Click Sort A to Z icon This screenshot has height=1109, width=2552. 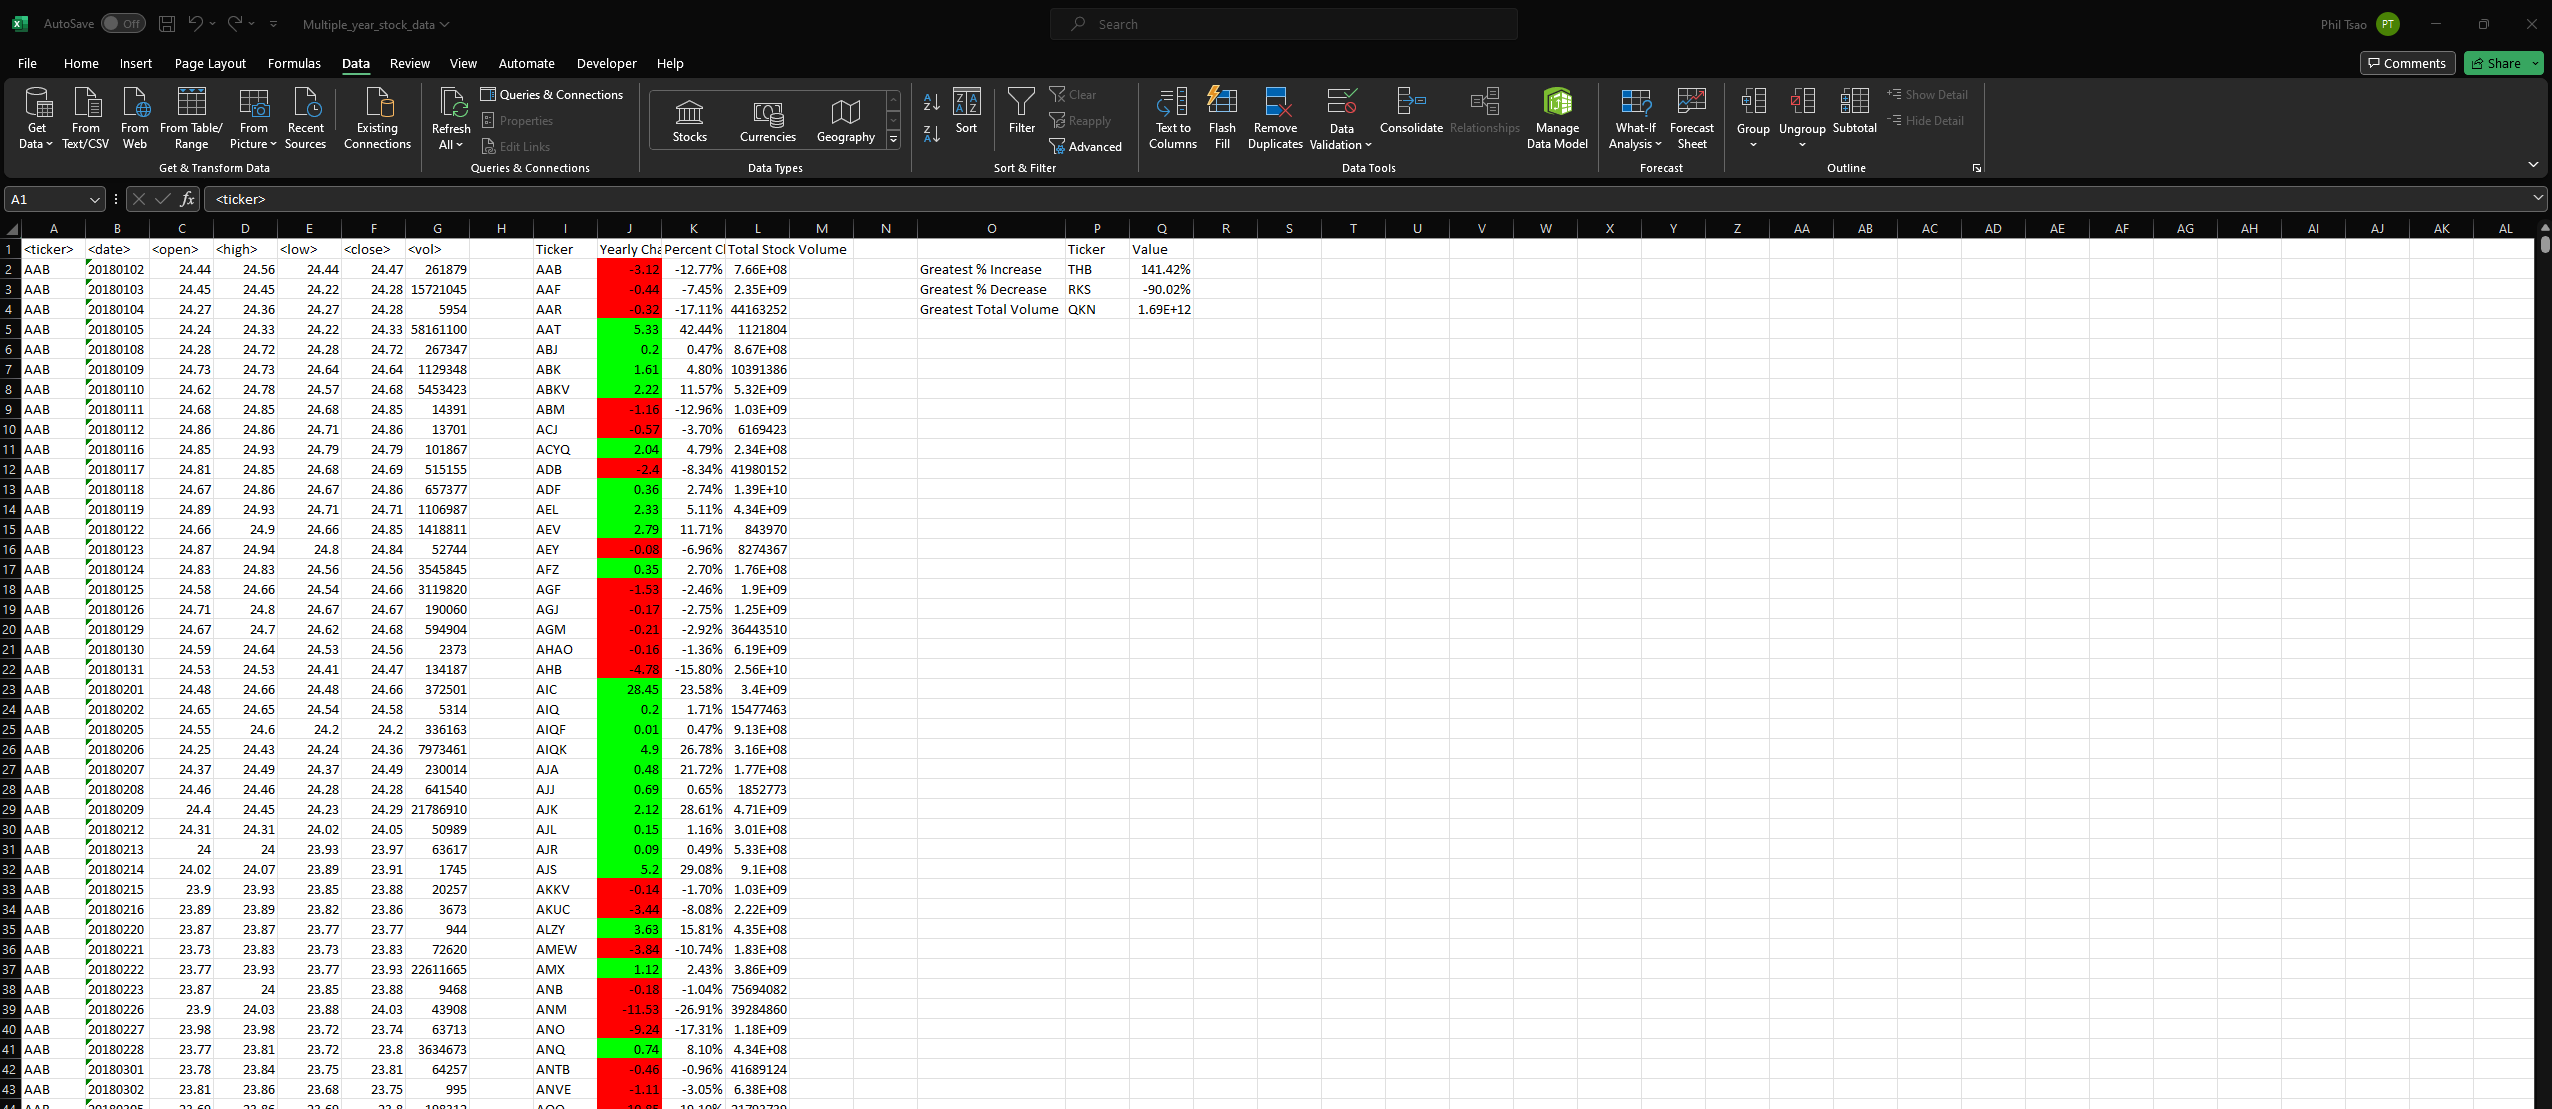[931, 102]
